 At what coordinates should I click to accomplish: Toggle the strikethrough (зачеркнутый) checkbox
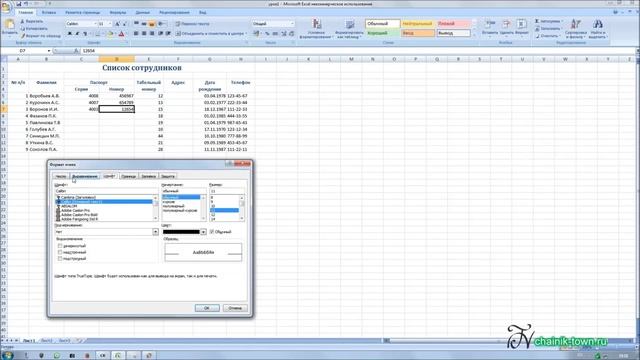click(60, 246)
